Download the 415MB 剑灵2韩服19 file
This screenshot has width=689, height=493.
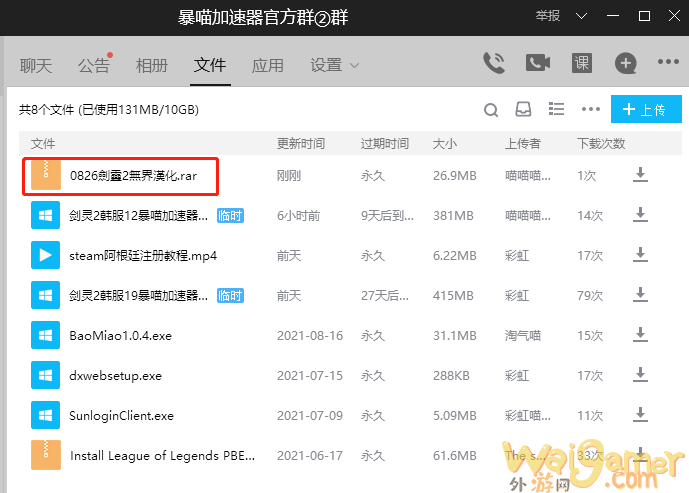pyautogui.click(x=640, y=294)
